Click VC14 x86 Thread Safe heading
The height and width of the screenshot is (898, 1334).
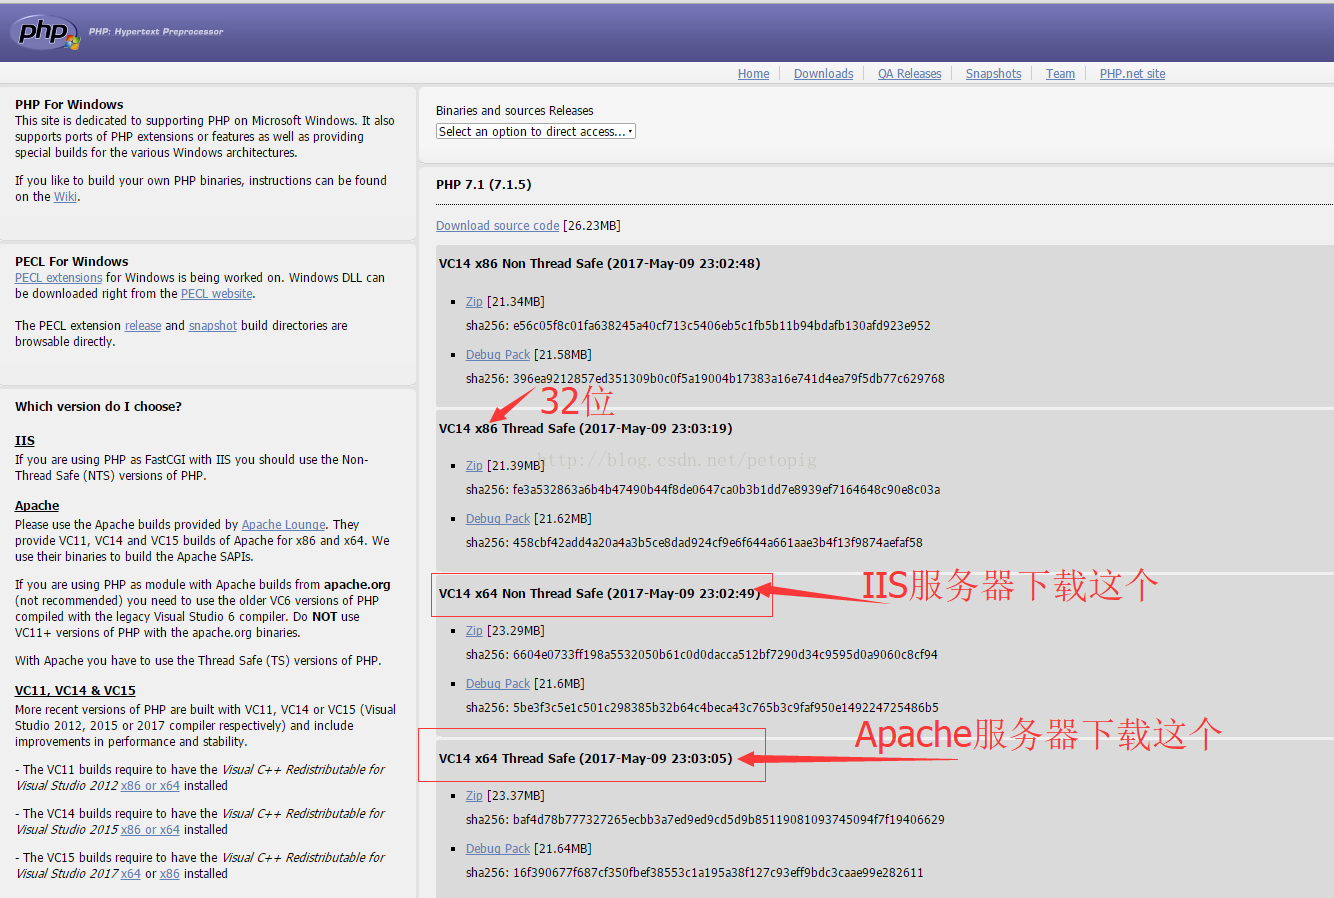tap(585, 429)
